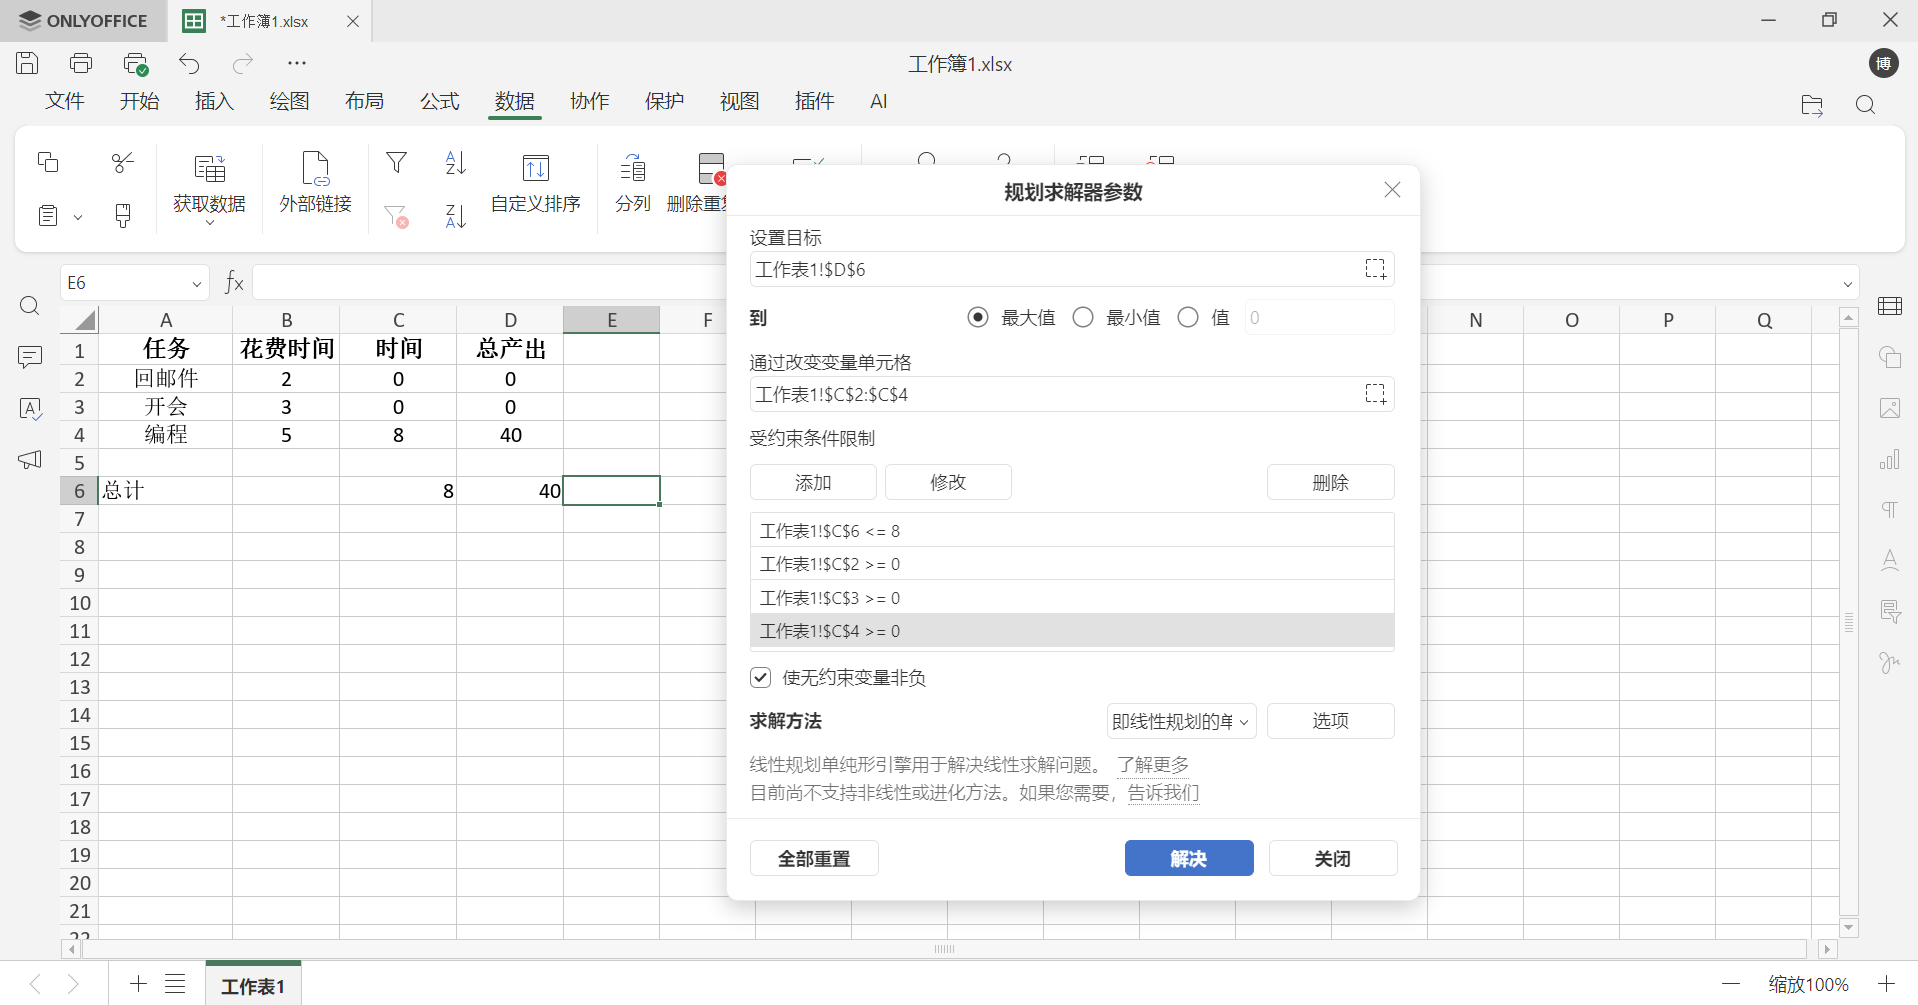Open the 获取数据 (Get Data) tool
Screen dimensions: 1918x1005
tap(209, 186)
